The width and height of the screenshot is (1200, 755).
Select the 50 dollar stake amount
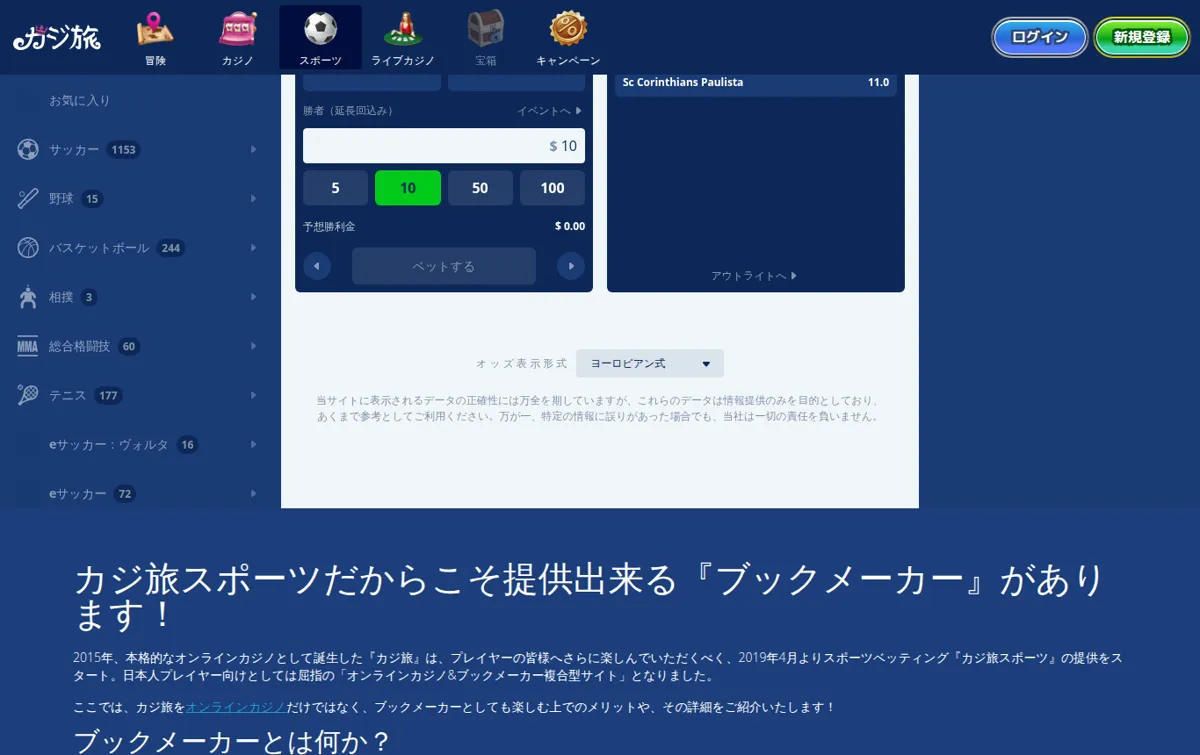coord(480,188)
